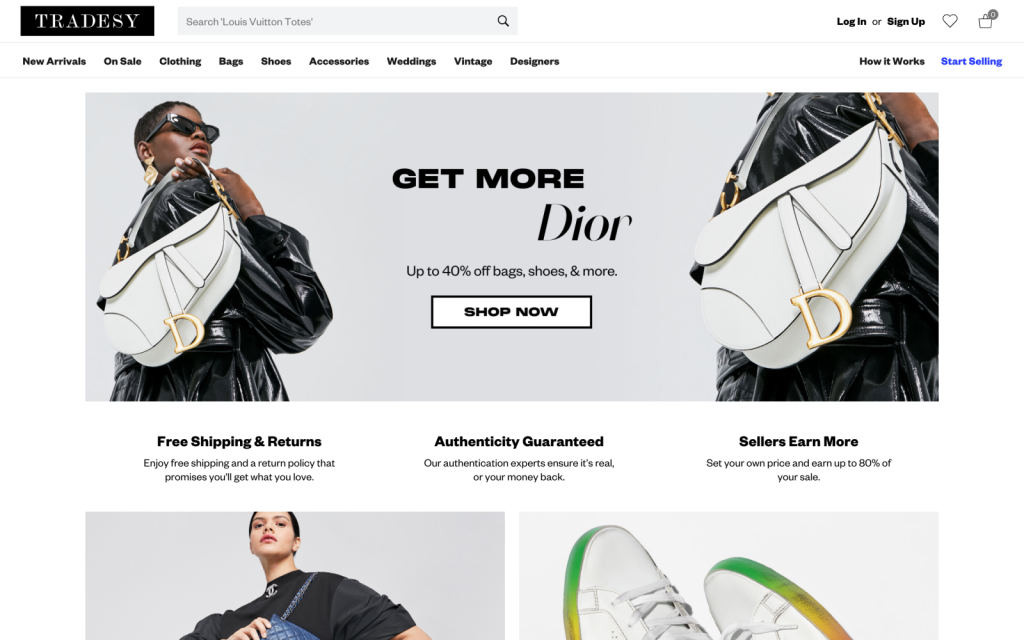
Task: Open the Shoes category
Action: (276, 61)
